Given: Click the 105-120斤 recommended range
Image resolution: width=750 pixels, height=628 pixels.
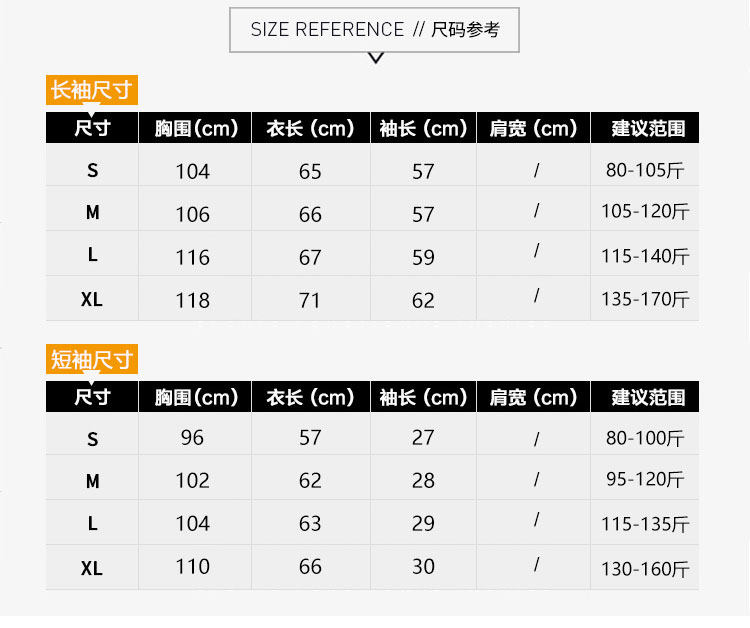Looking at the screenshot, I should point(645,212).
